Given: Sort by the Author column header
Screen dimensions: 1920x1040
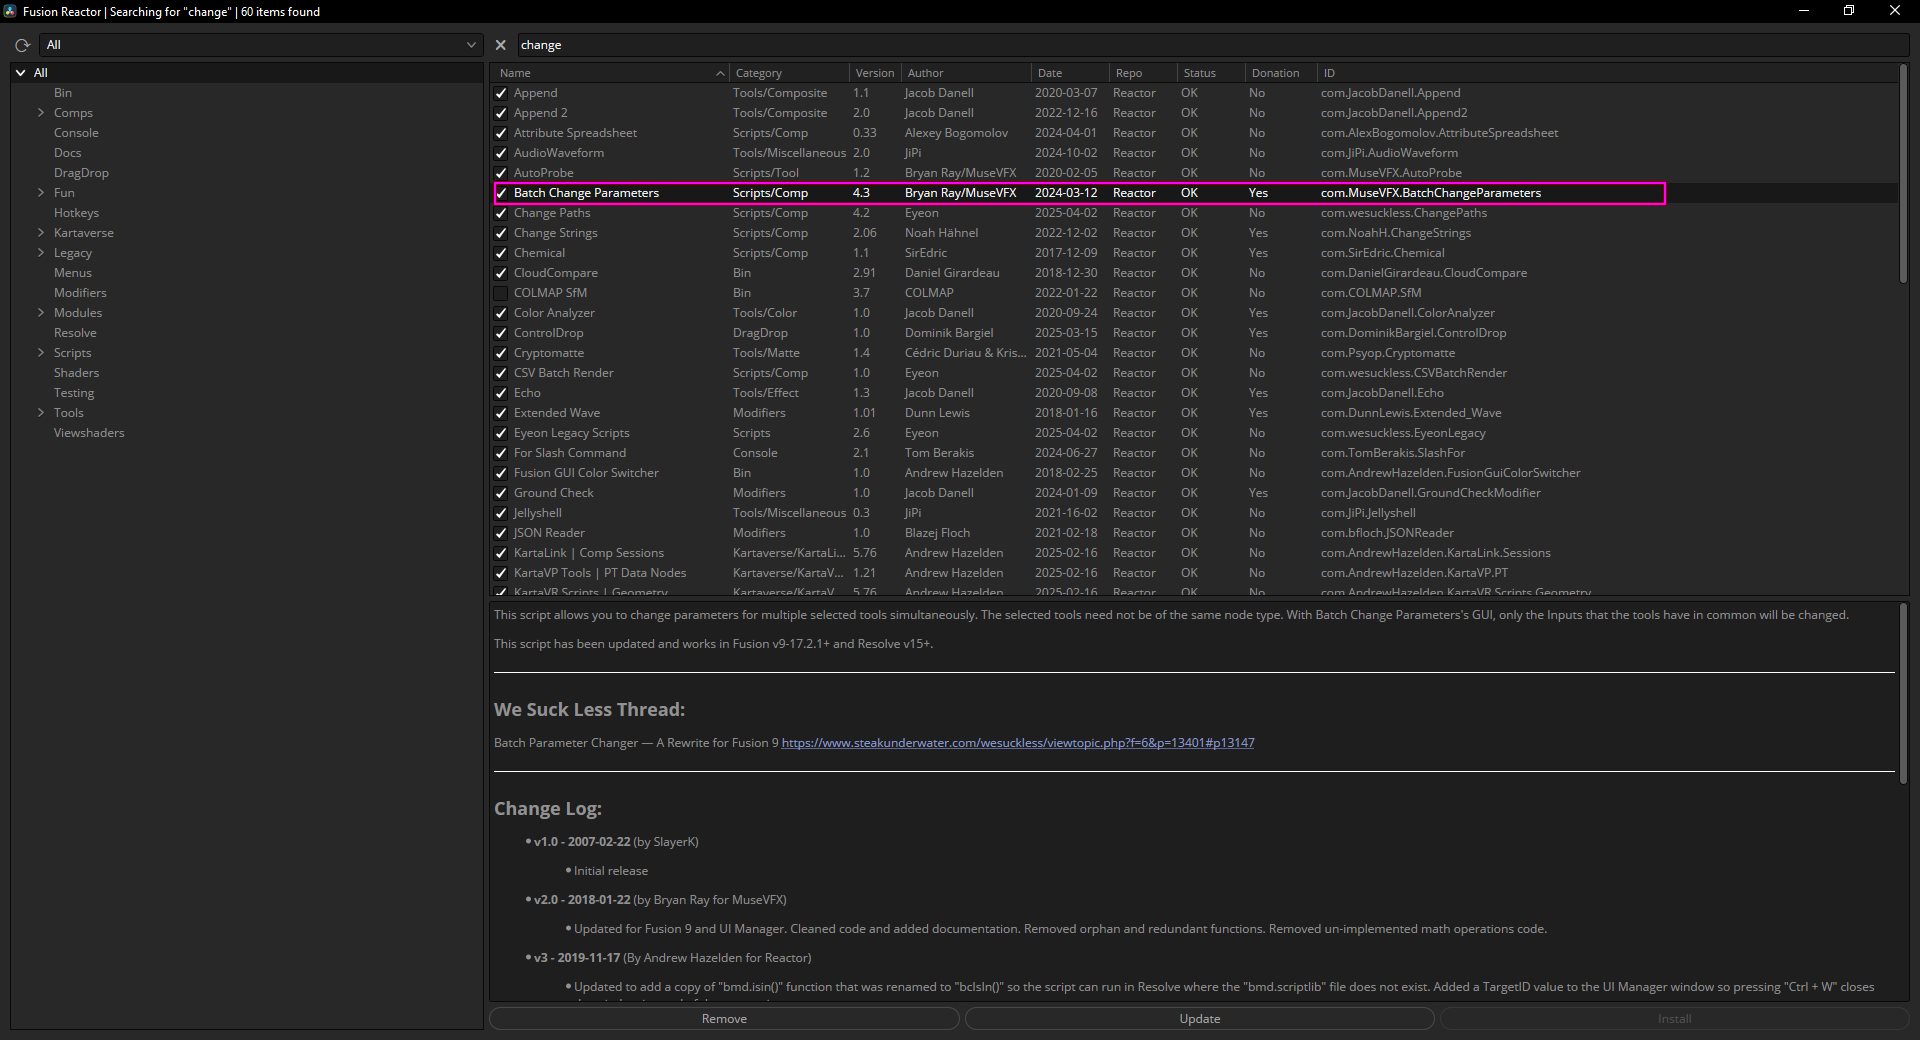Looking at the screenshot, I should (966, 73).
